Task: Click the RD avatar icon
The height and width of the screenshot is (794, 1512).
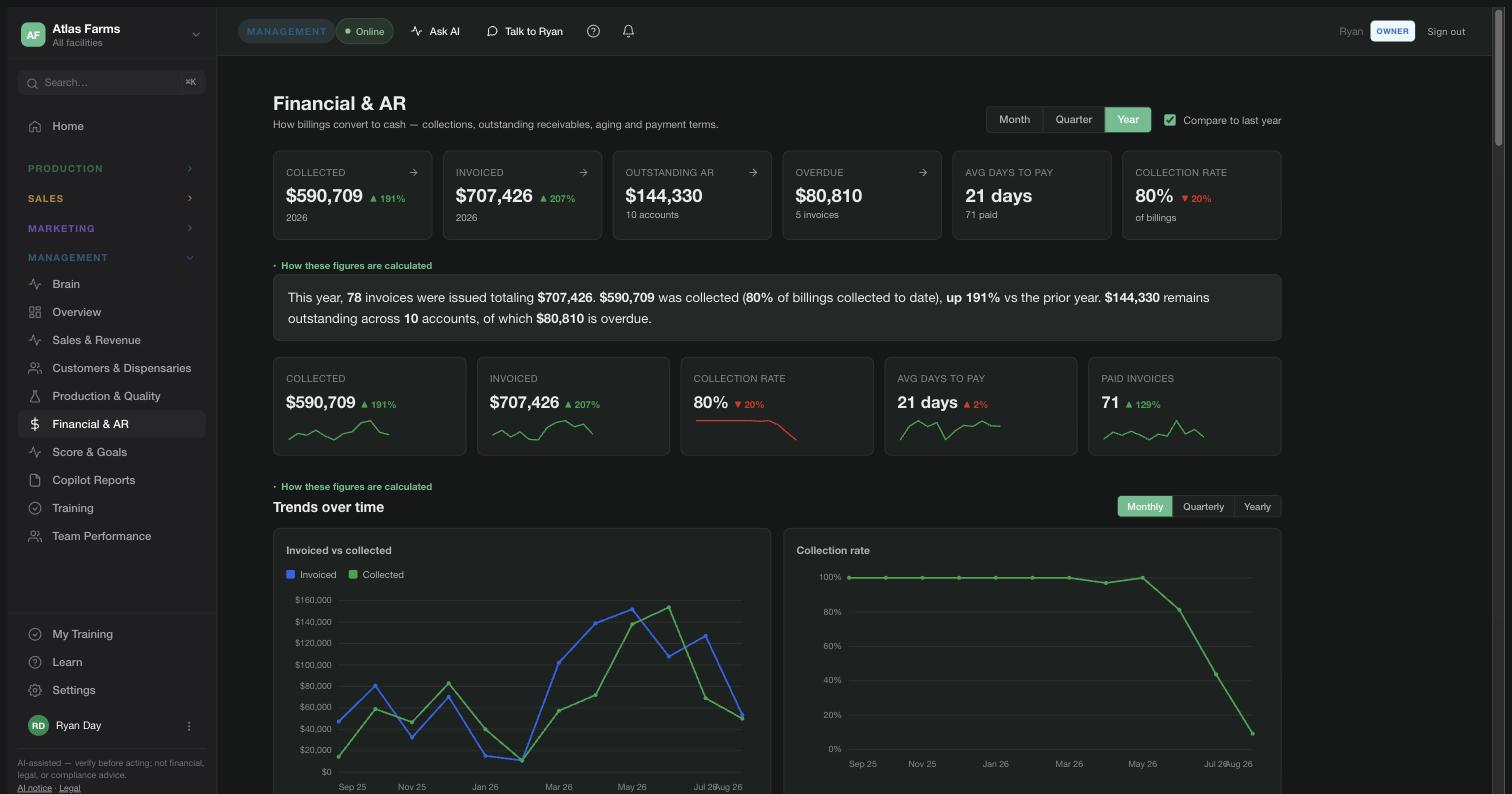Action: click(38, 726)
